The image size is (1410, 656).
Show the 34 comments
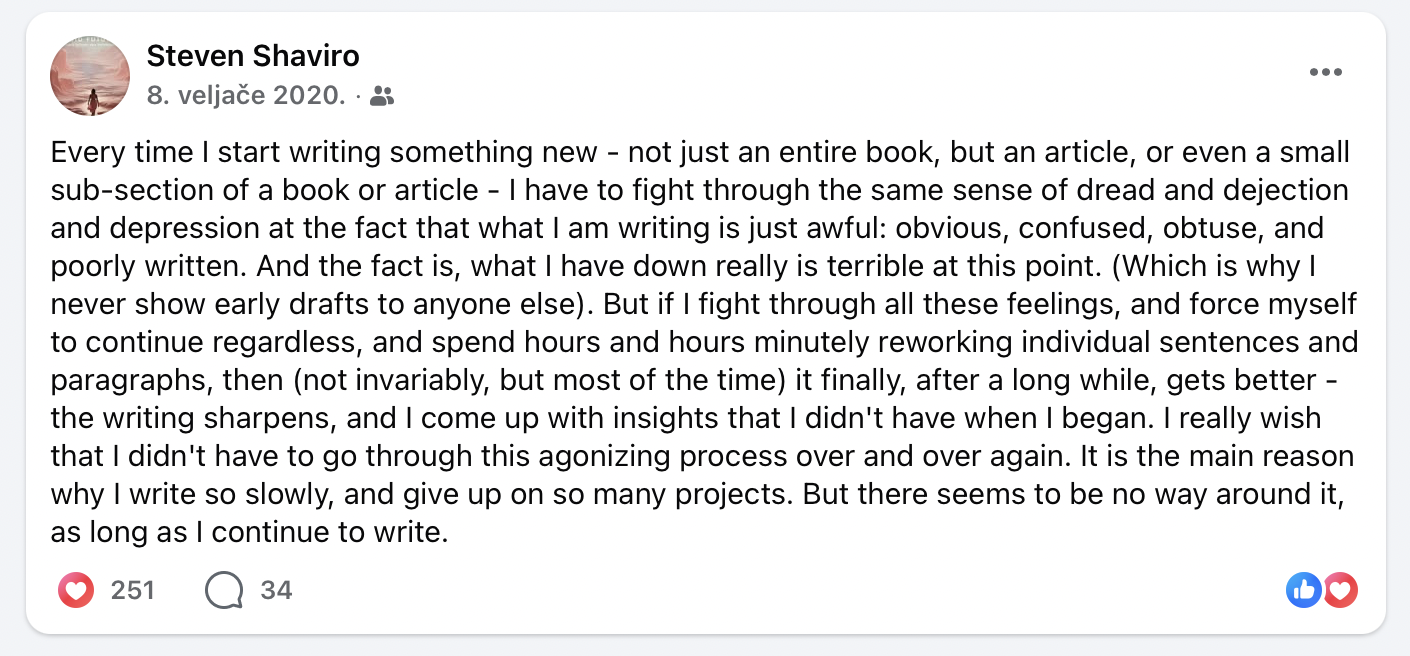(x=276, y=590)
